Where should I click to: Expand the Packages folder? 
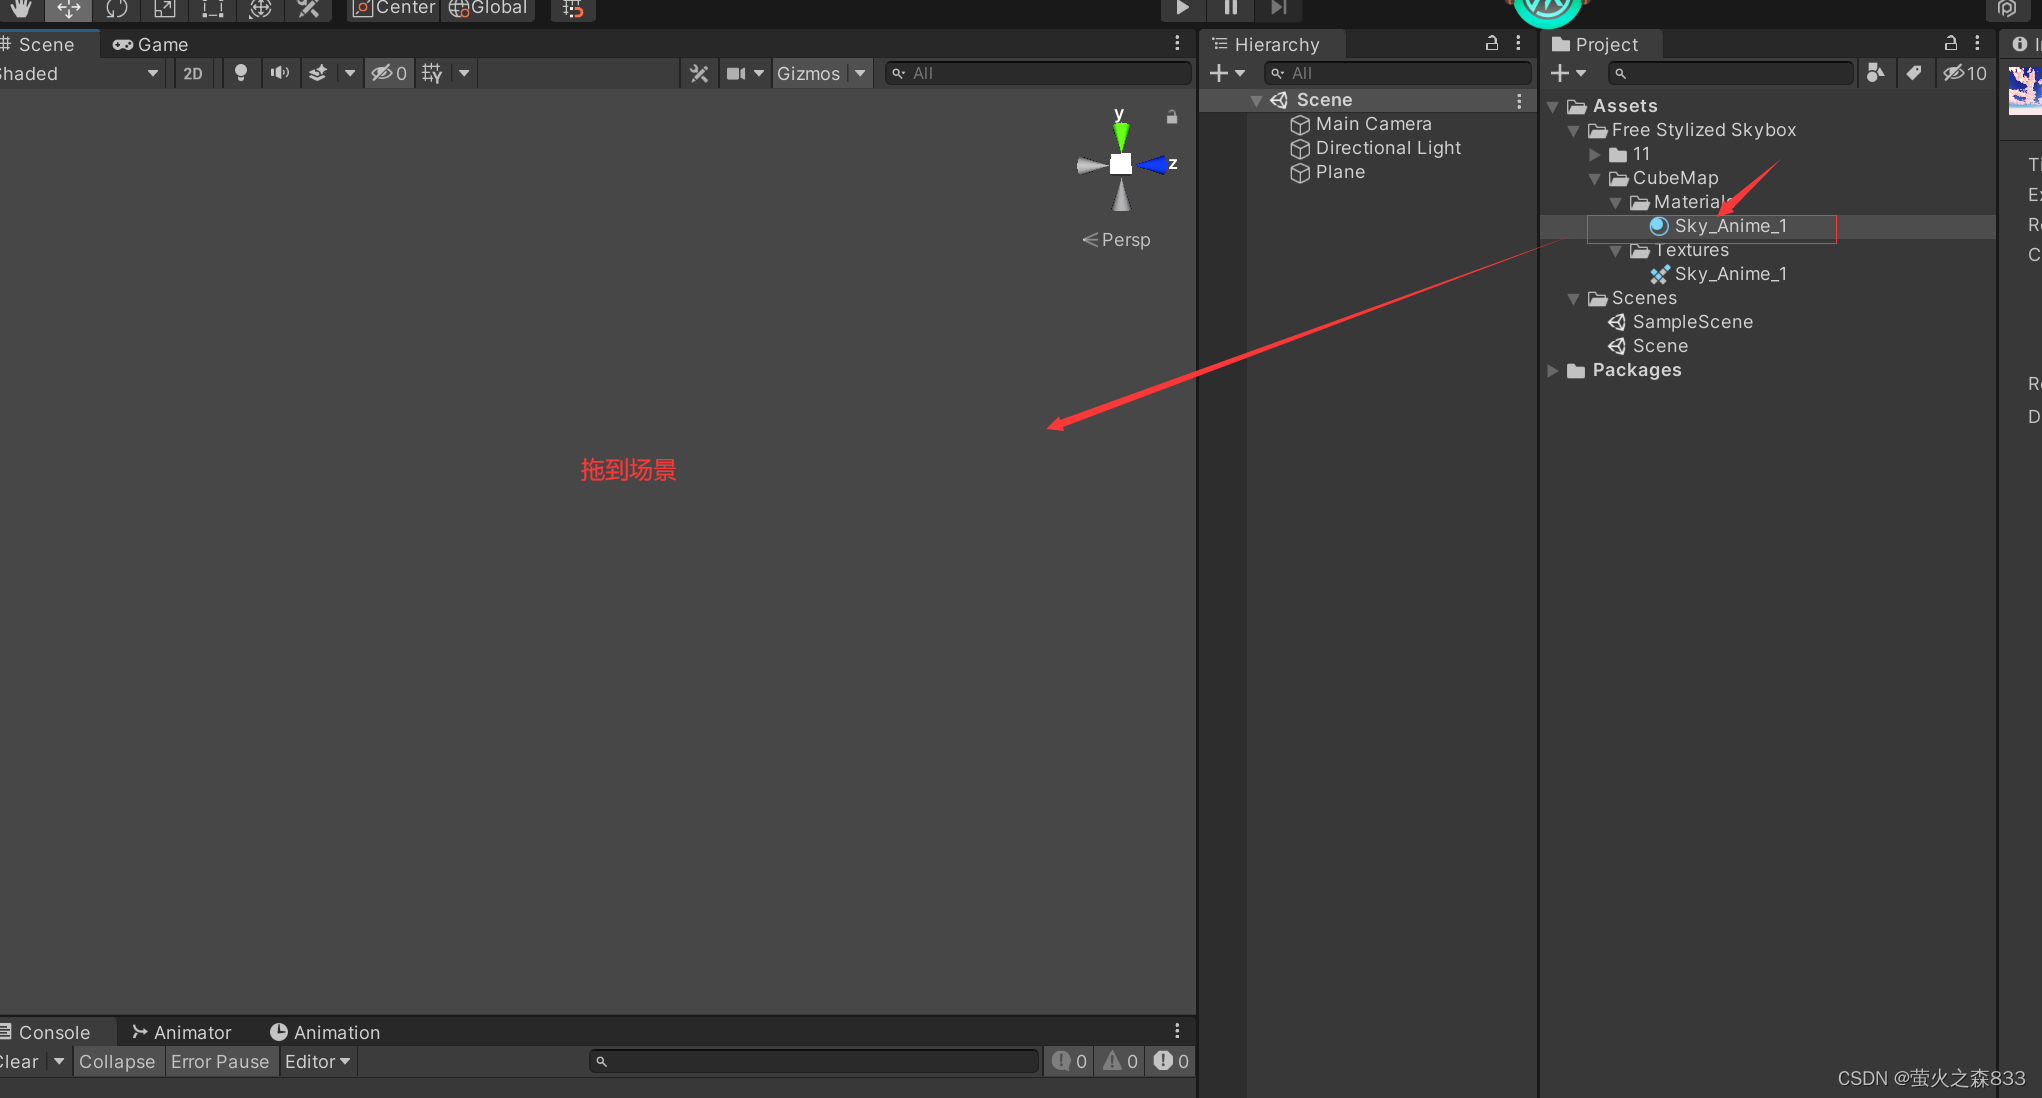(x=1553, y=371)
